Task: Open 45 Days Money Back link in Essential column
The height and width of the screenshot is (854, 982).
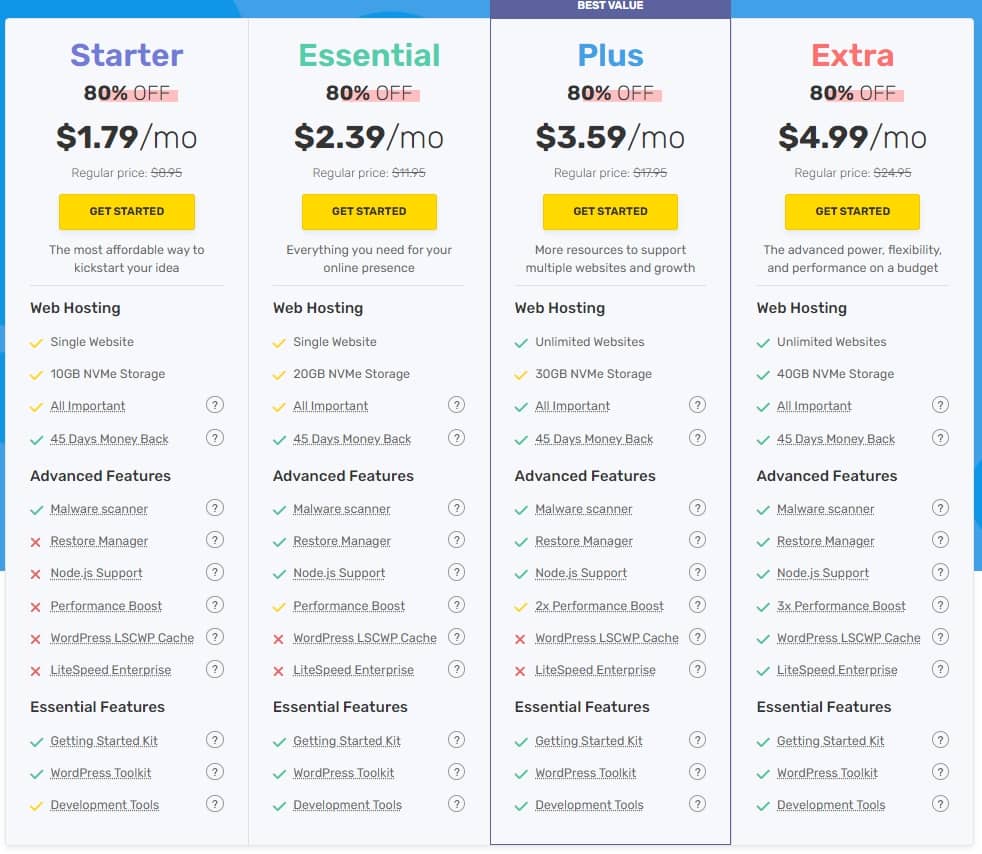Action: coord(352,439)
